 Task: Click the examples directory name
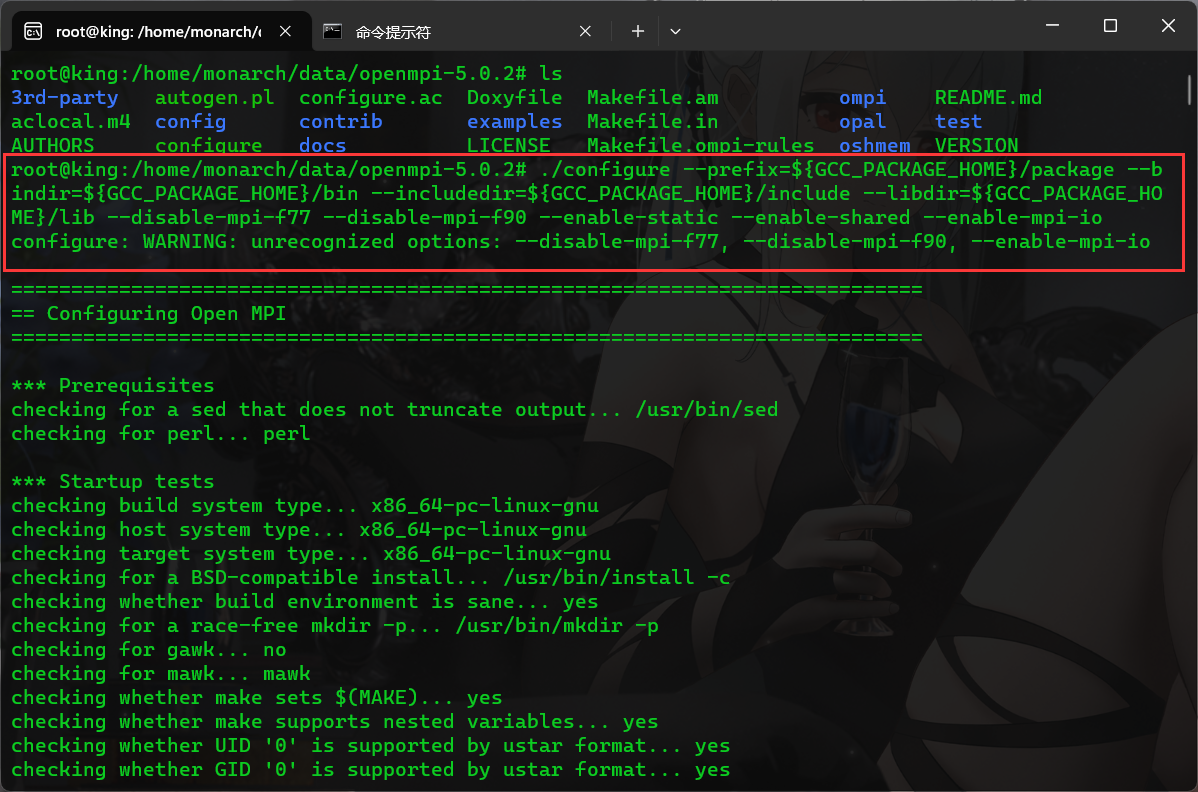tap(514, 121)
